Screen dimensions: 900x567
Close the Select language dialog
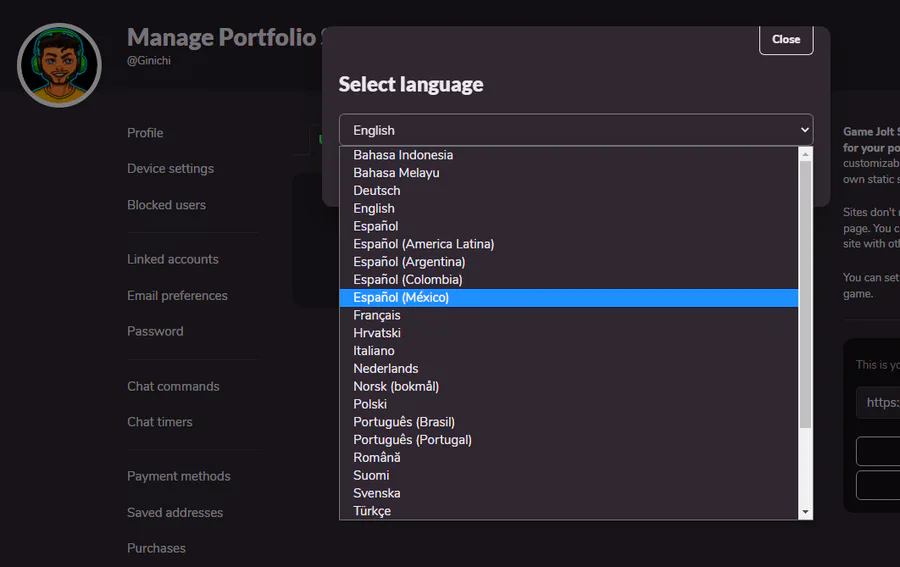pos(785,39)
